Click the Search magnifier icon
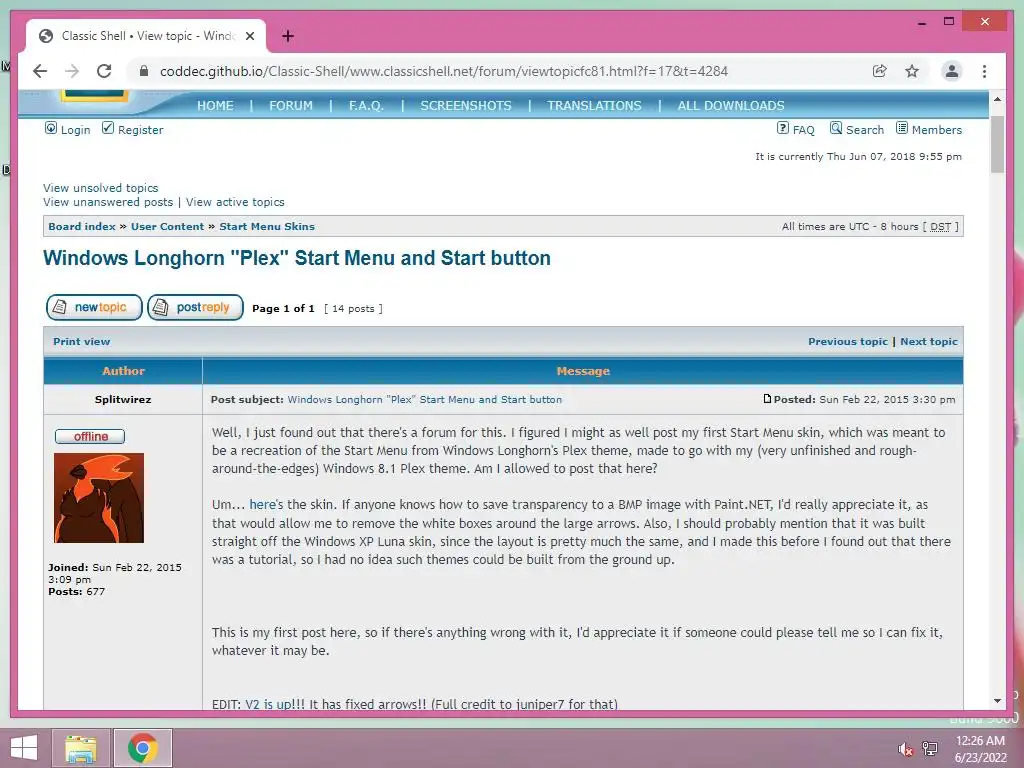Viewport: 1024px width, 768px height. click(836, 128)
